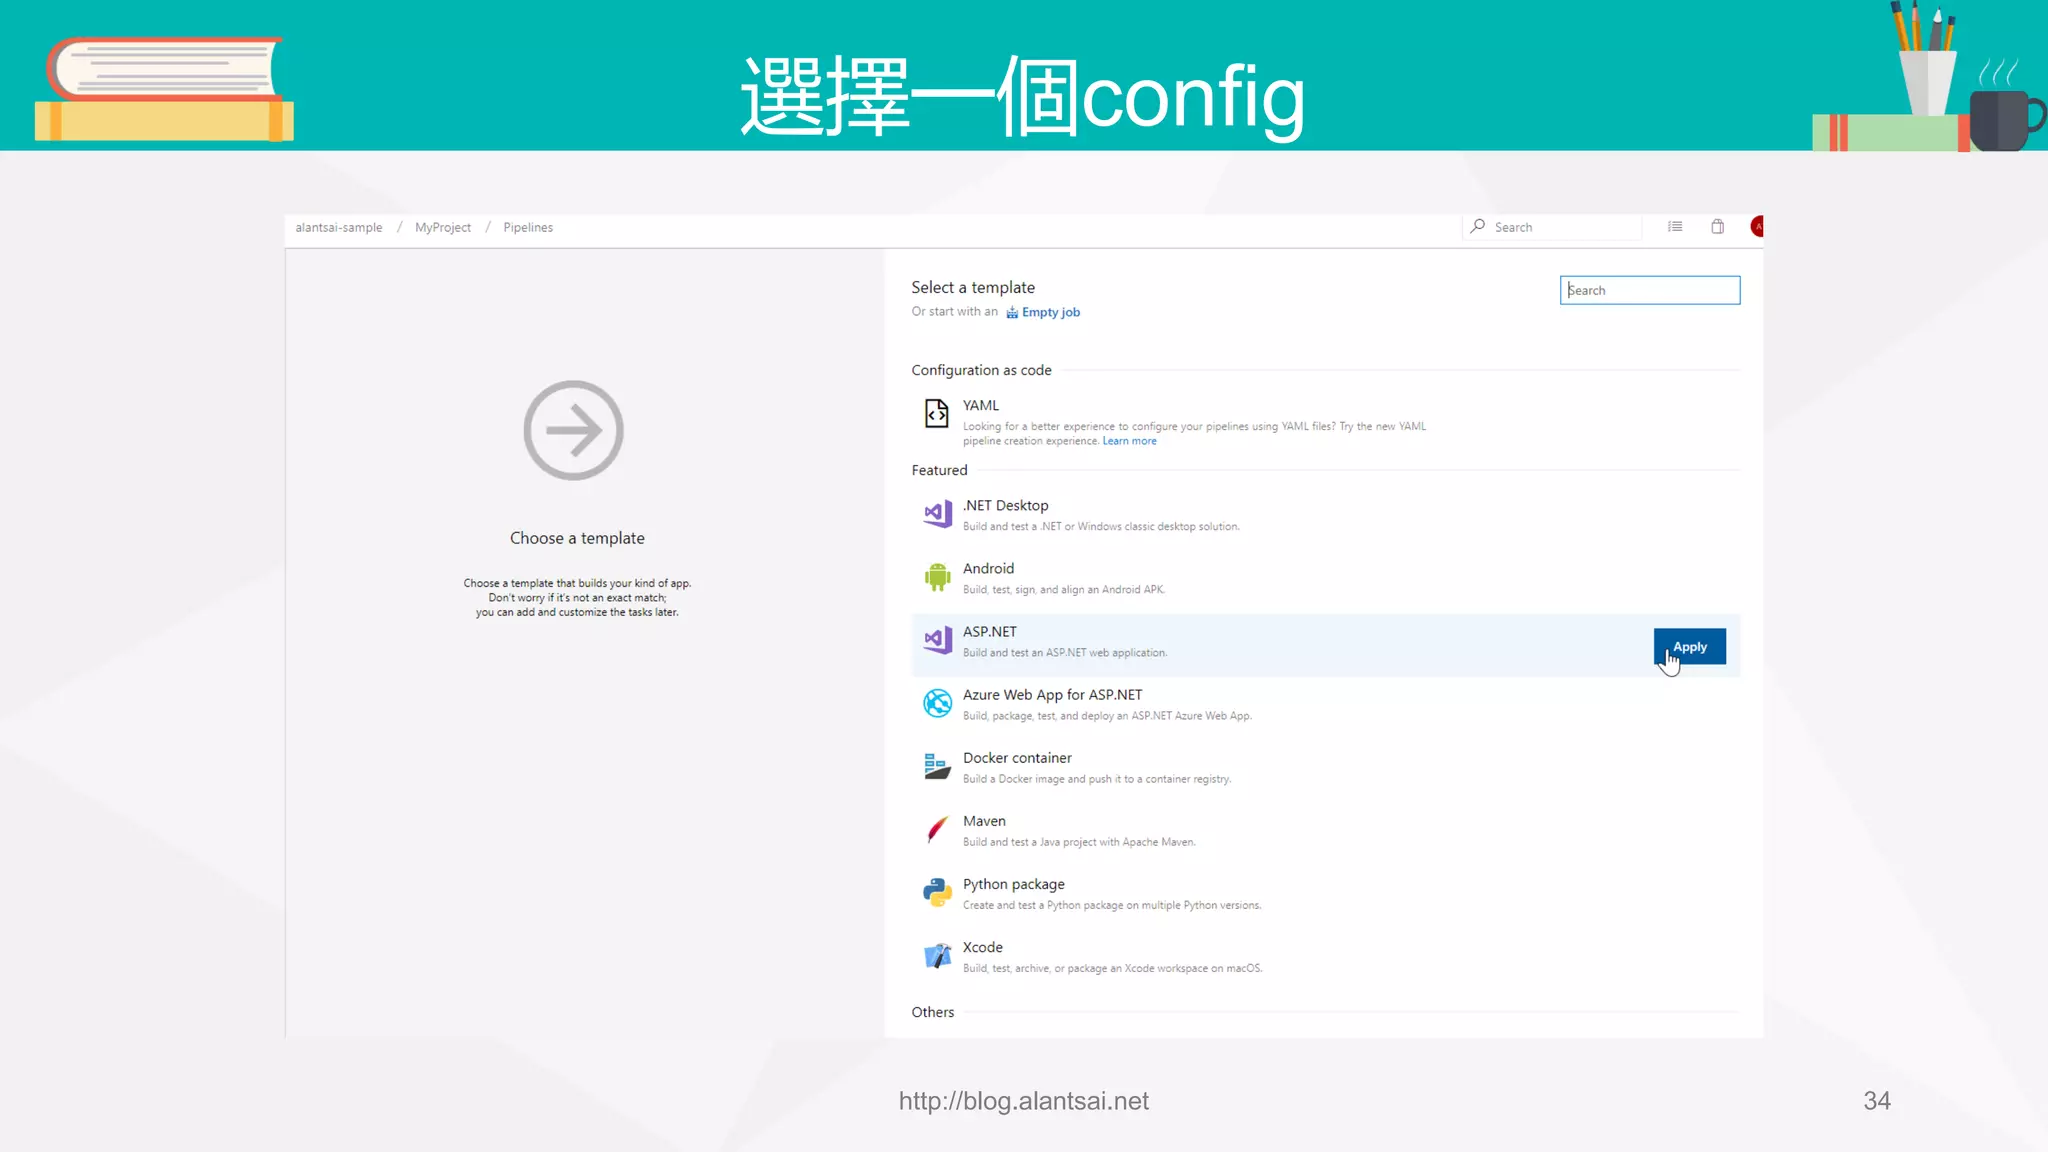Click 'Build, test, sign, and align' description
The width and height of the screenshot is (2048, 1152).
[x=1063, y=590]
